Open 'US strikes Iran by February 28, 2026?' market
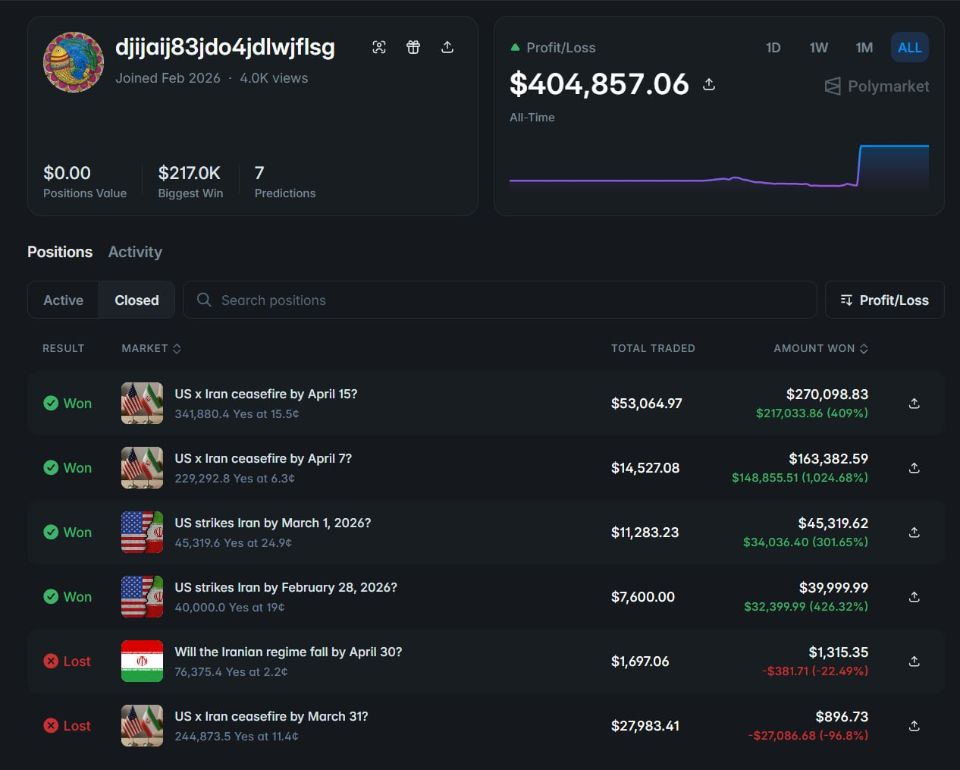This screenshot has width=960, height=770. (285, 588)
